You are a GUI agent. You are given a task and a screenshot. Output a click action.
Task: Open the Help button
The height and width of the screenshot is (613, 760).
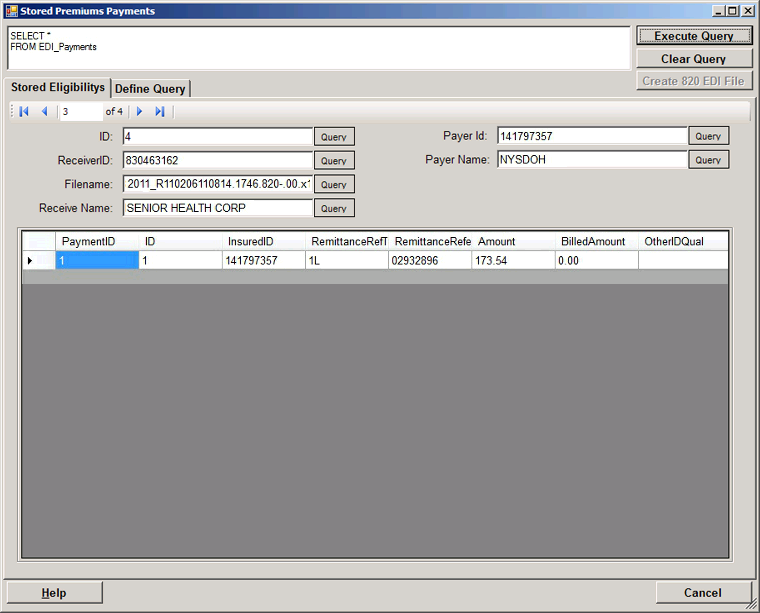click(x=54, y=593)
